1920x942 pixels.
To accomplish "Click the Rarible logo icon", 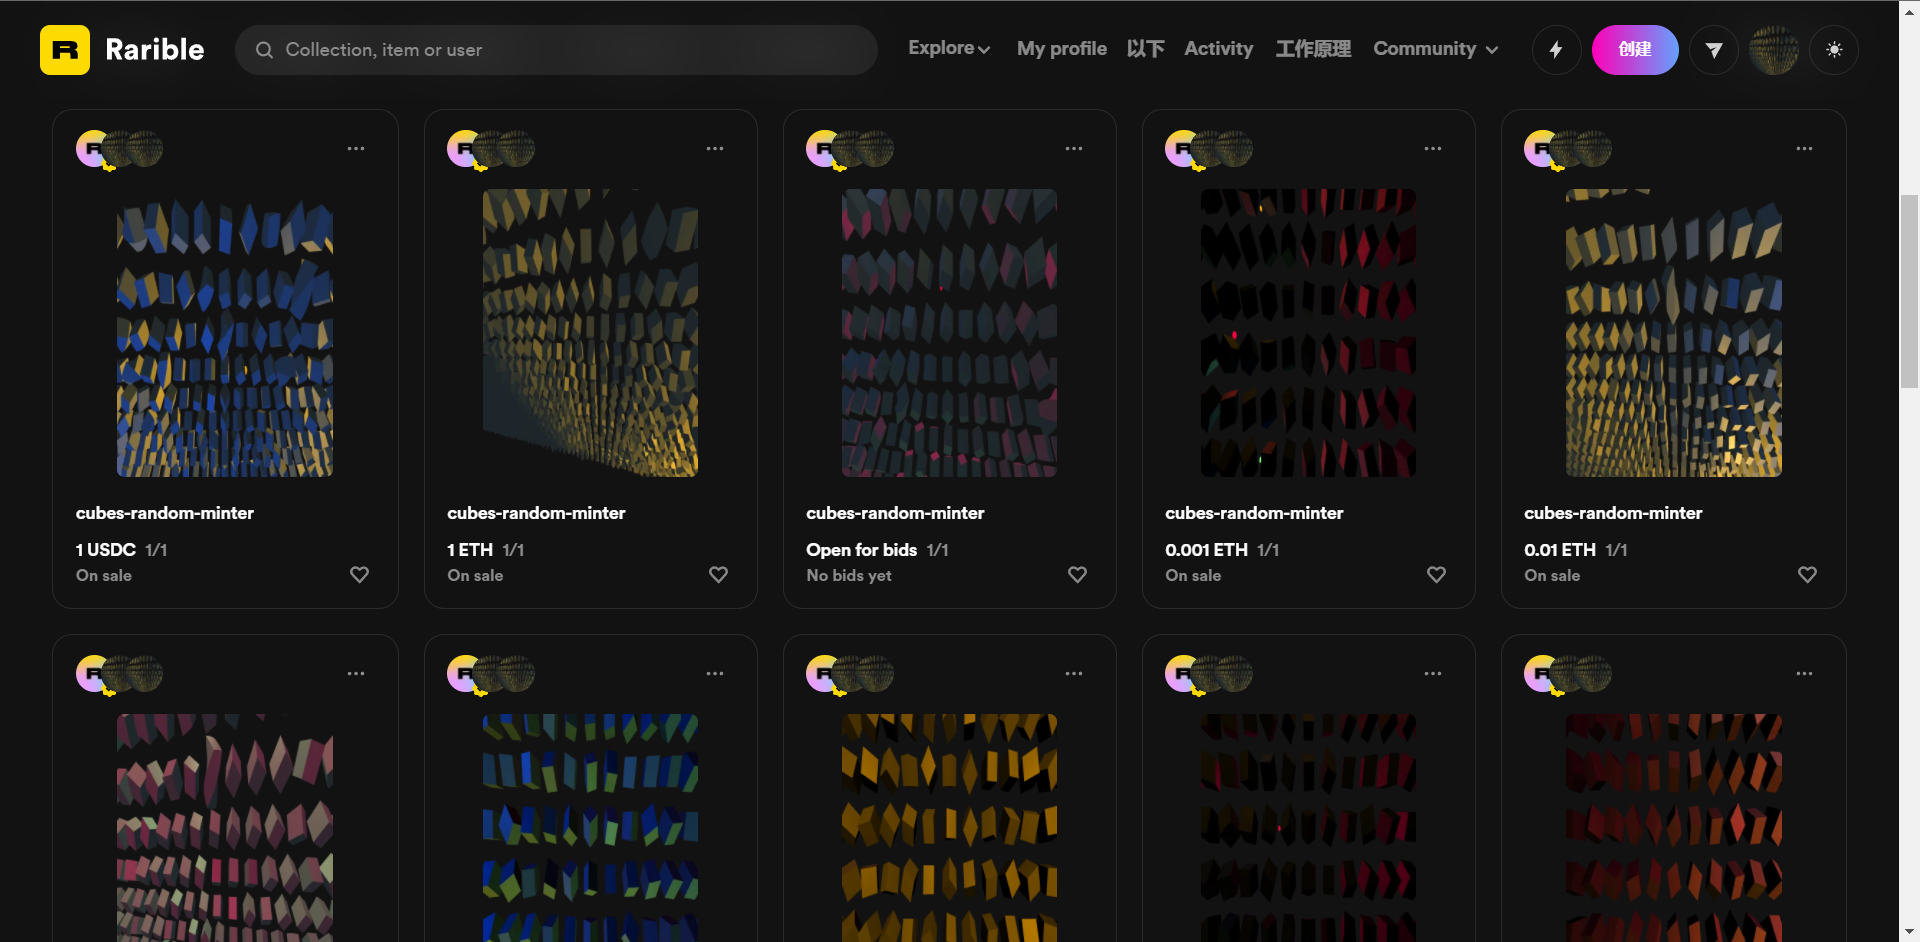I will [x=65, y=50].
